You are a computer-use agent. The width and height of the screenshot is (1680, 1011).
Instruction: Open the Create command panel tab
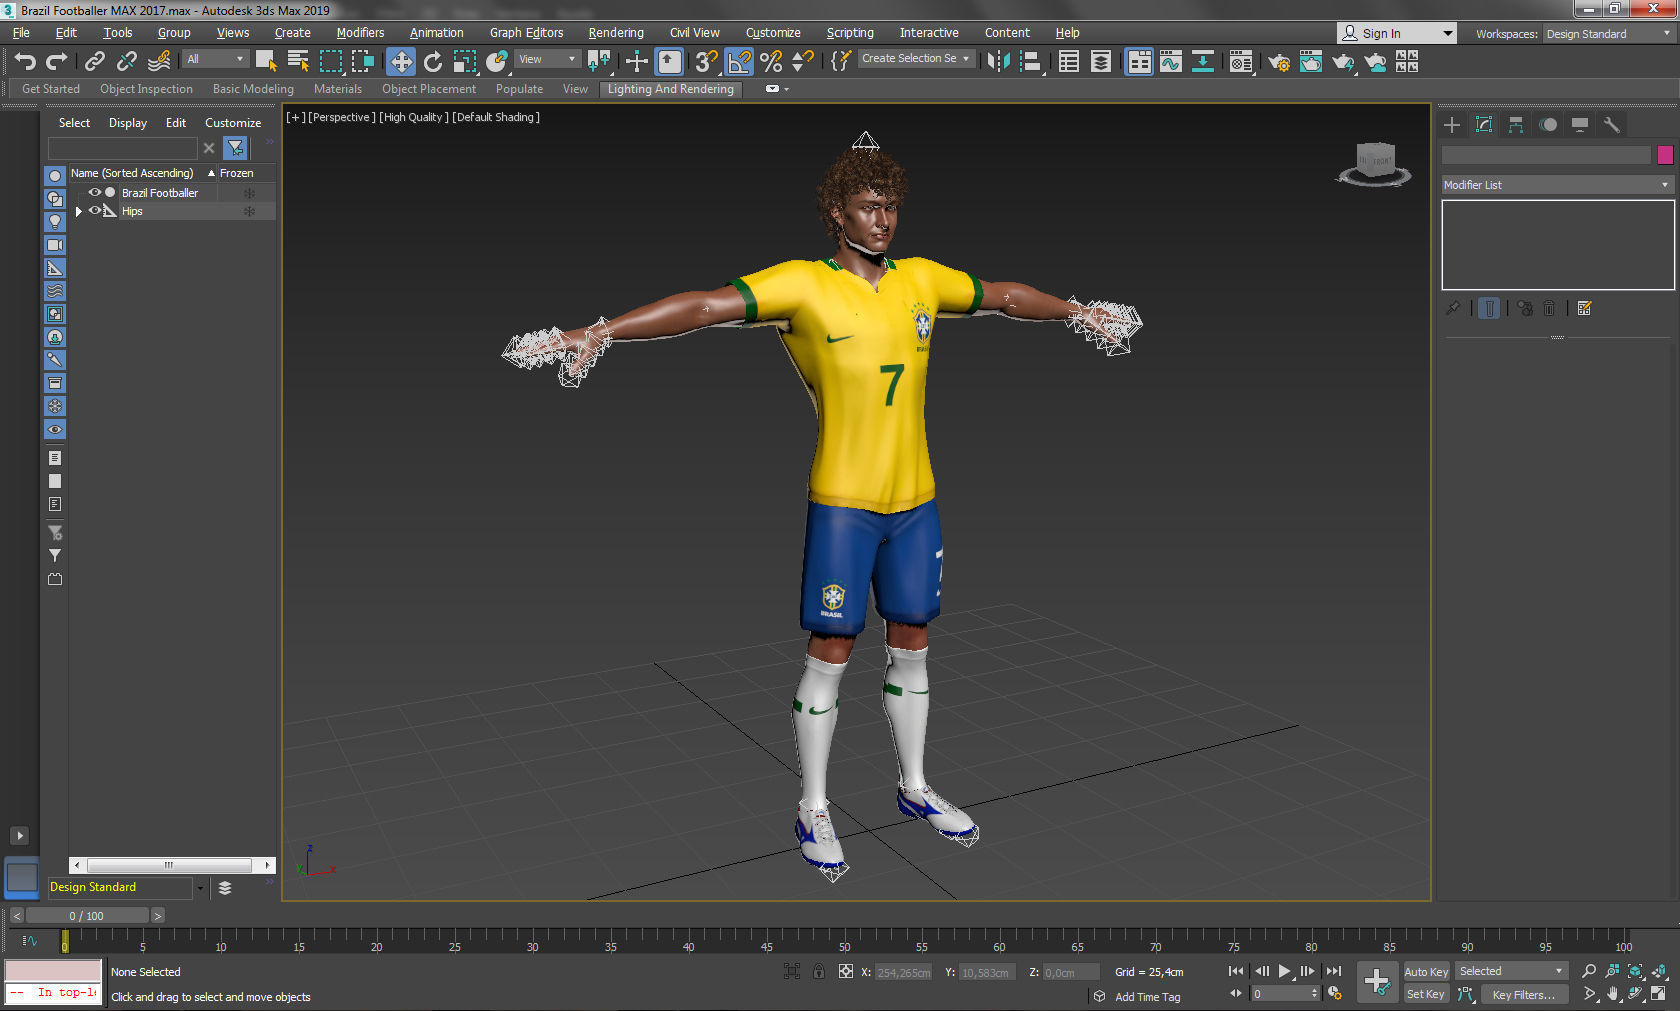pyautogui.click(x=1452, y=125)
